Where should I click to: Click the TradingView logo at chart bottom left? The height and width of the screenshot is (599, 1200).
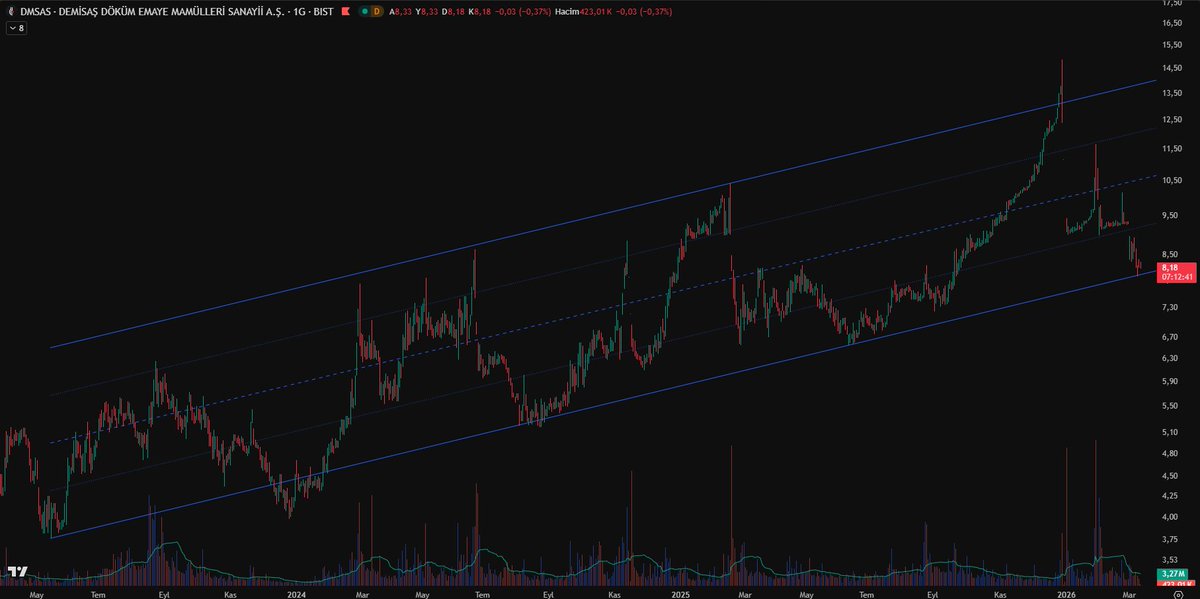click(x=17, y=572)
